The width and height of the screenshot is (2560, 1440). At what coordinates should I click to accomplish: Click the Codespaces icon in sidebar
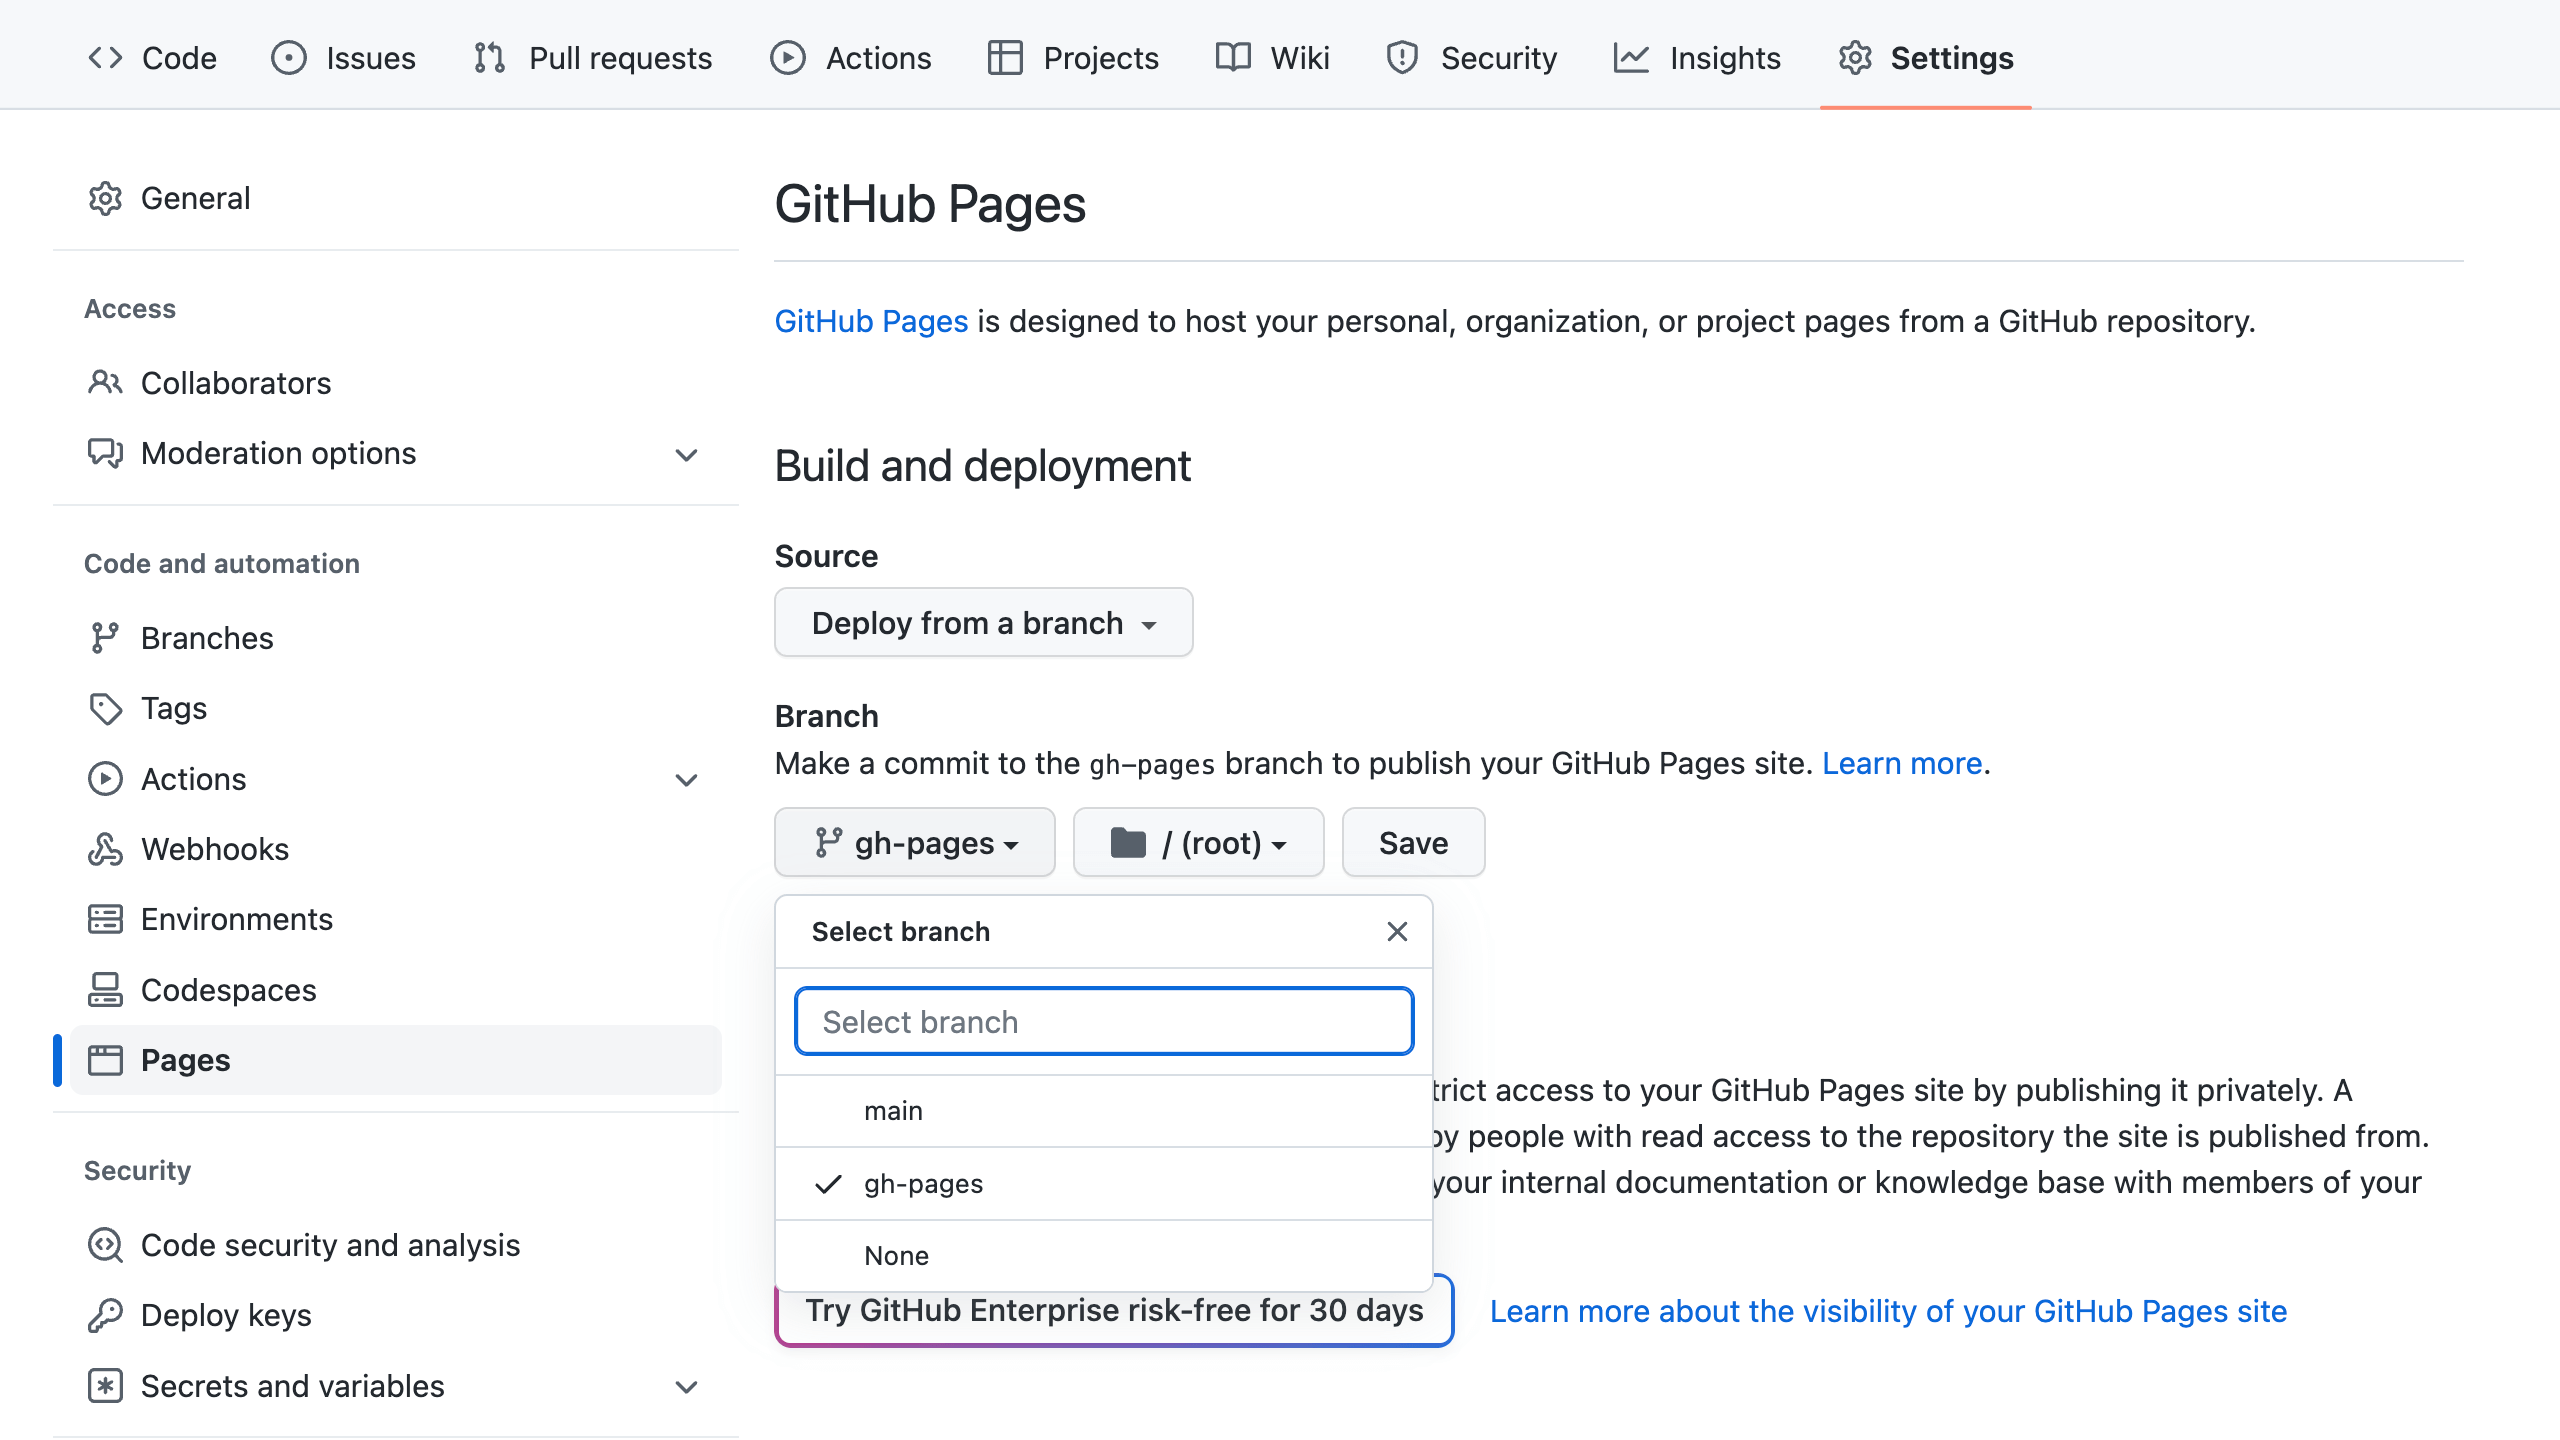tap(105, 990)
